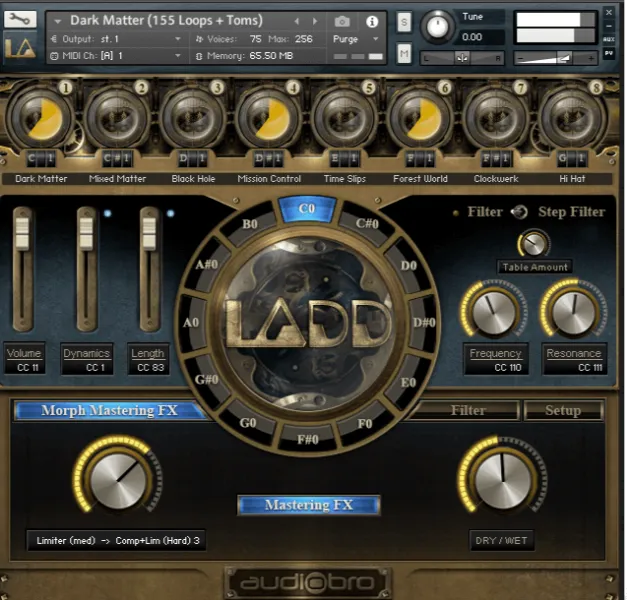Click the Frequency knob

tap(494, 312)
